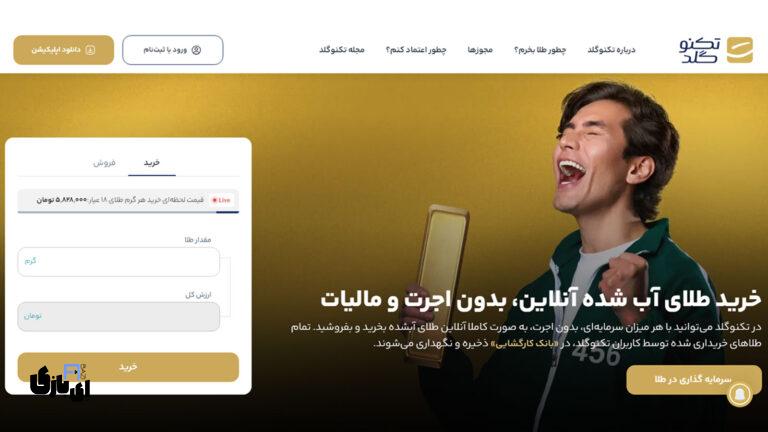Image resolution: width=768 pixels, height=432 pixels.
Task: Open چطور طلا بخرم؟ menu item
Action: [540, 50]
